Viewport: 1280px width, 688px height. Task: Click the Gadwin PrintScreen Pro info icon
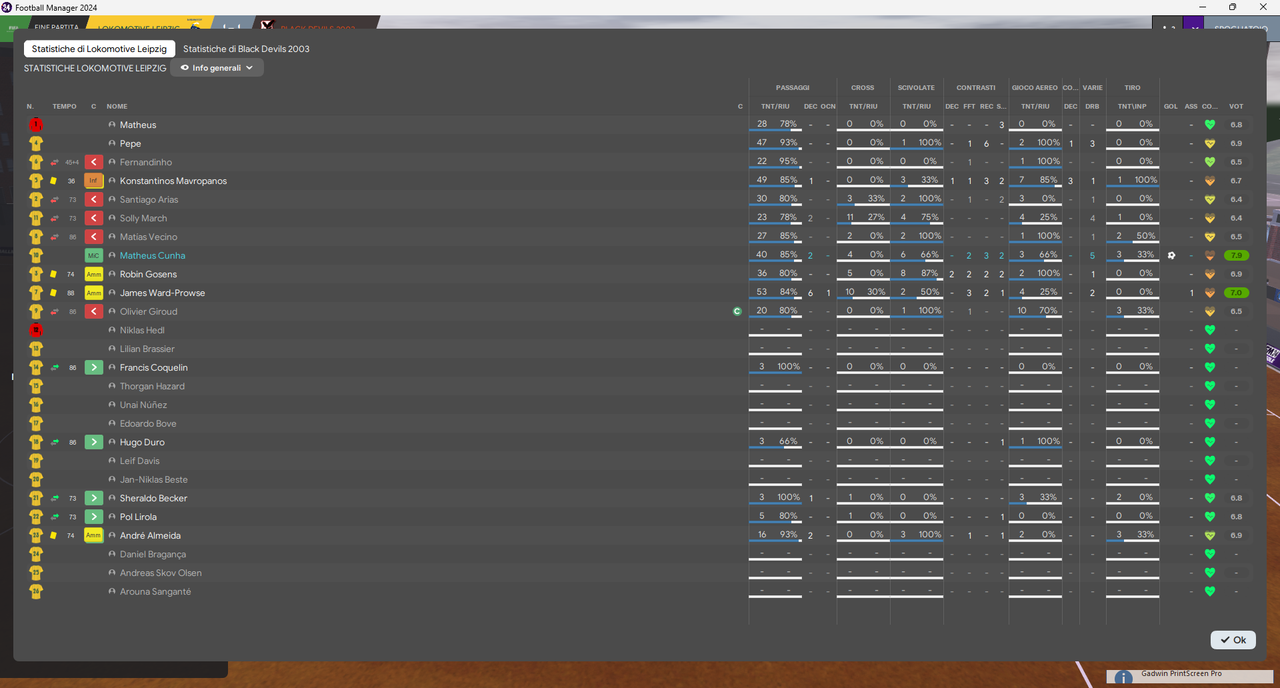[1123, 678]
